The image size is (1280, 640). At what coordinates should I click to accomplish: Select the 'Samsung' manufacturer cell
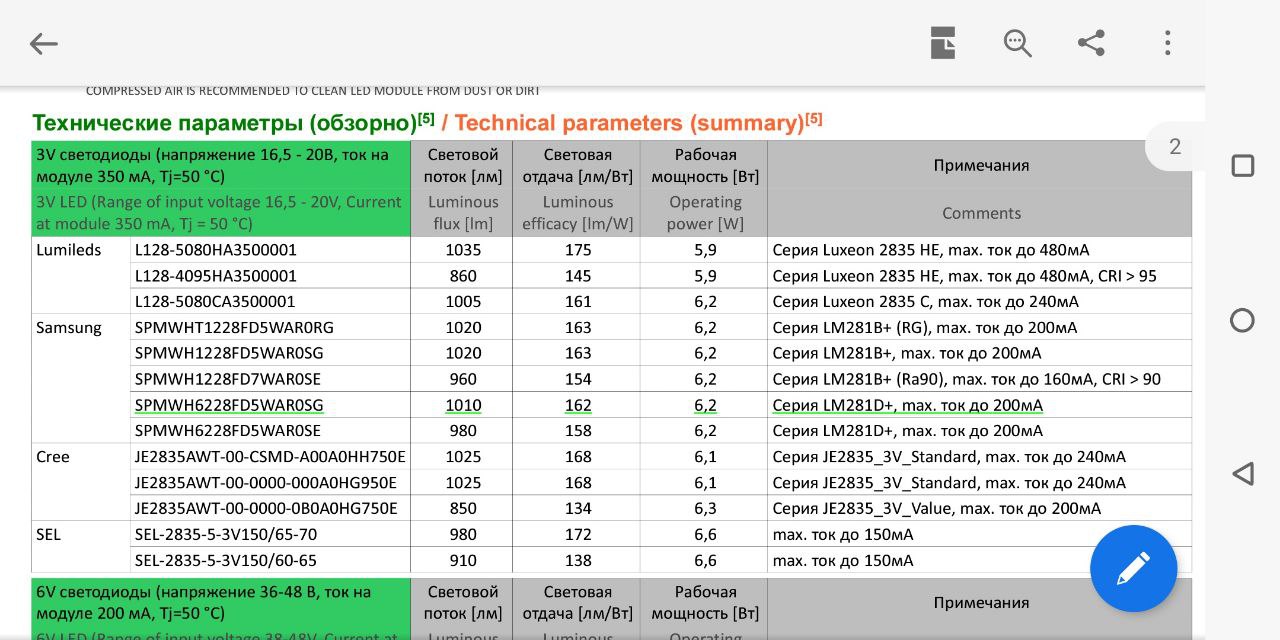tap(69, 328)
